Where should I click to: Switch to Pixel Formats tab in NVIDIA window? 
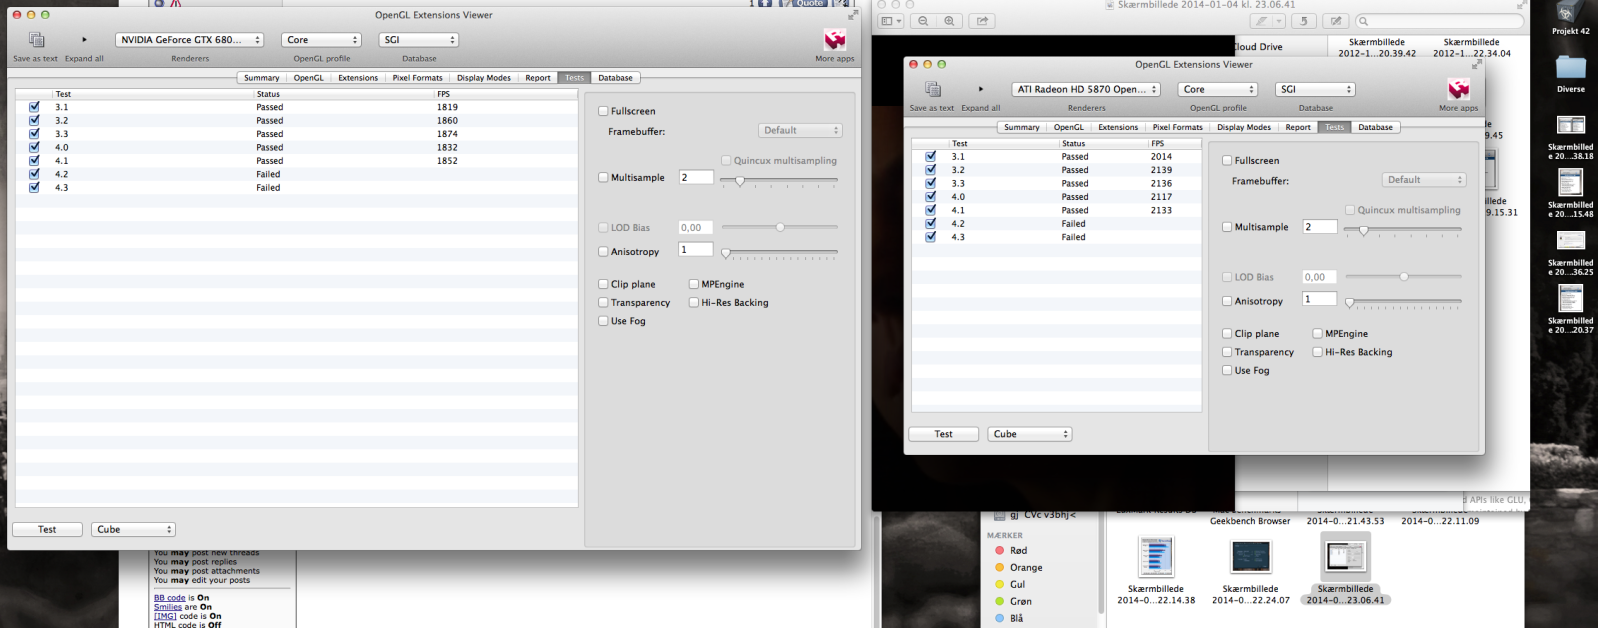click(417, 77)
